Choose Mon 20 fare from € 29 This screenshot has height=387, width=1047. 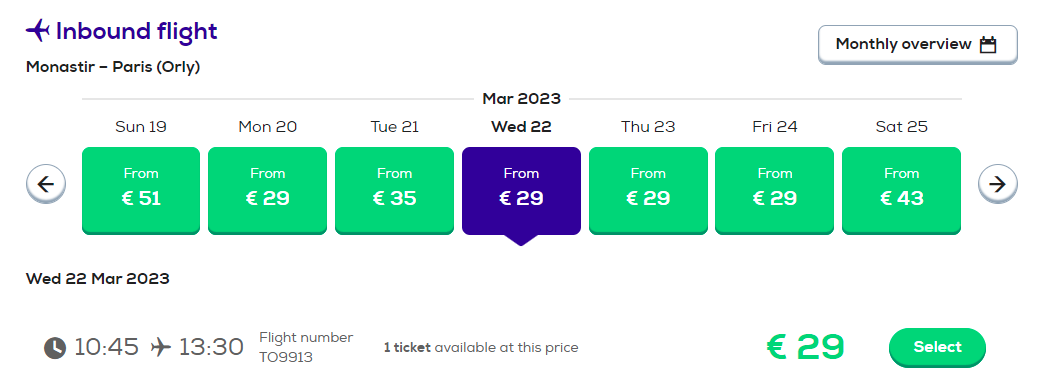[x=268, y=191]
